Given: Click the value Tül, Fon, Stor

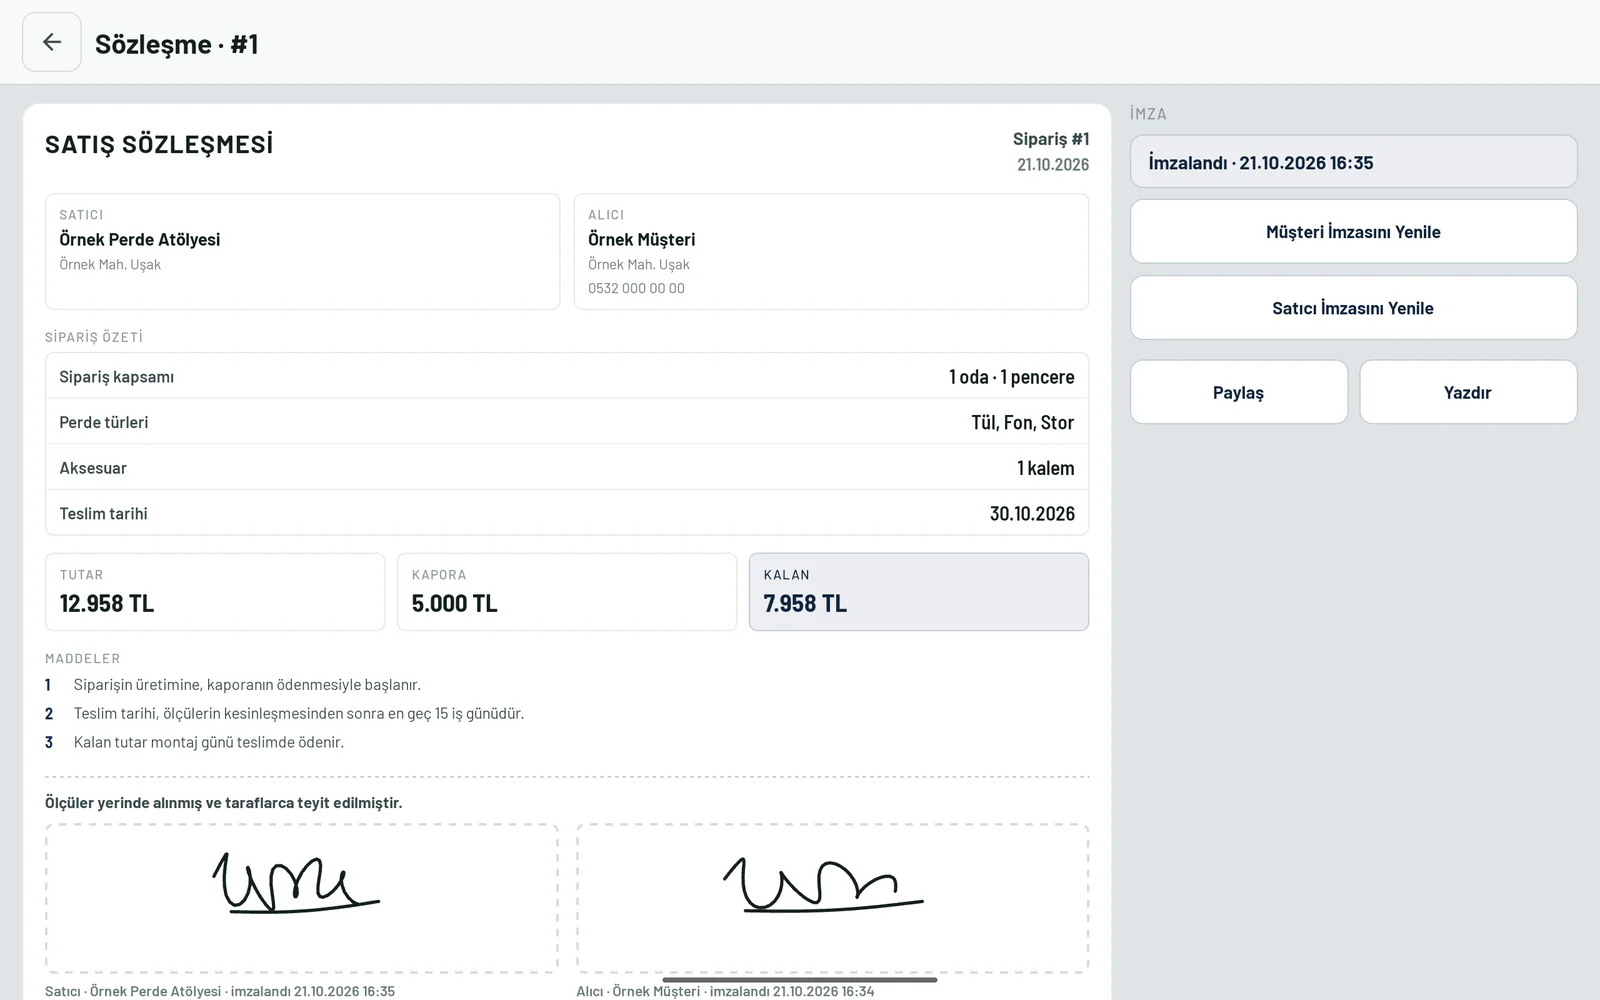Looking at the screenshot, I should (1022, 422).
